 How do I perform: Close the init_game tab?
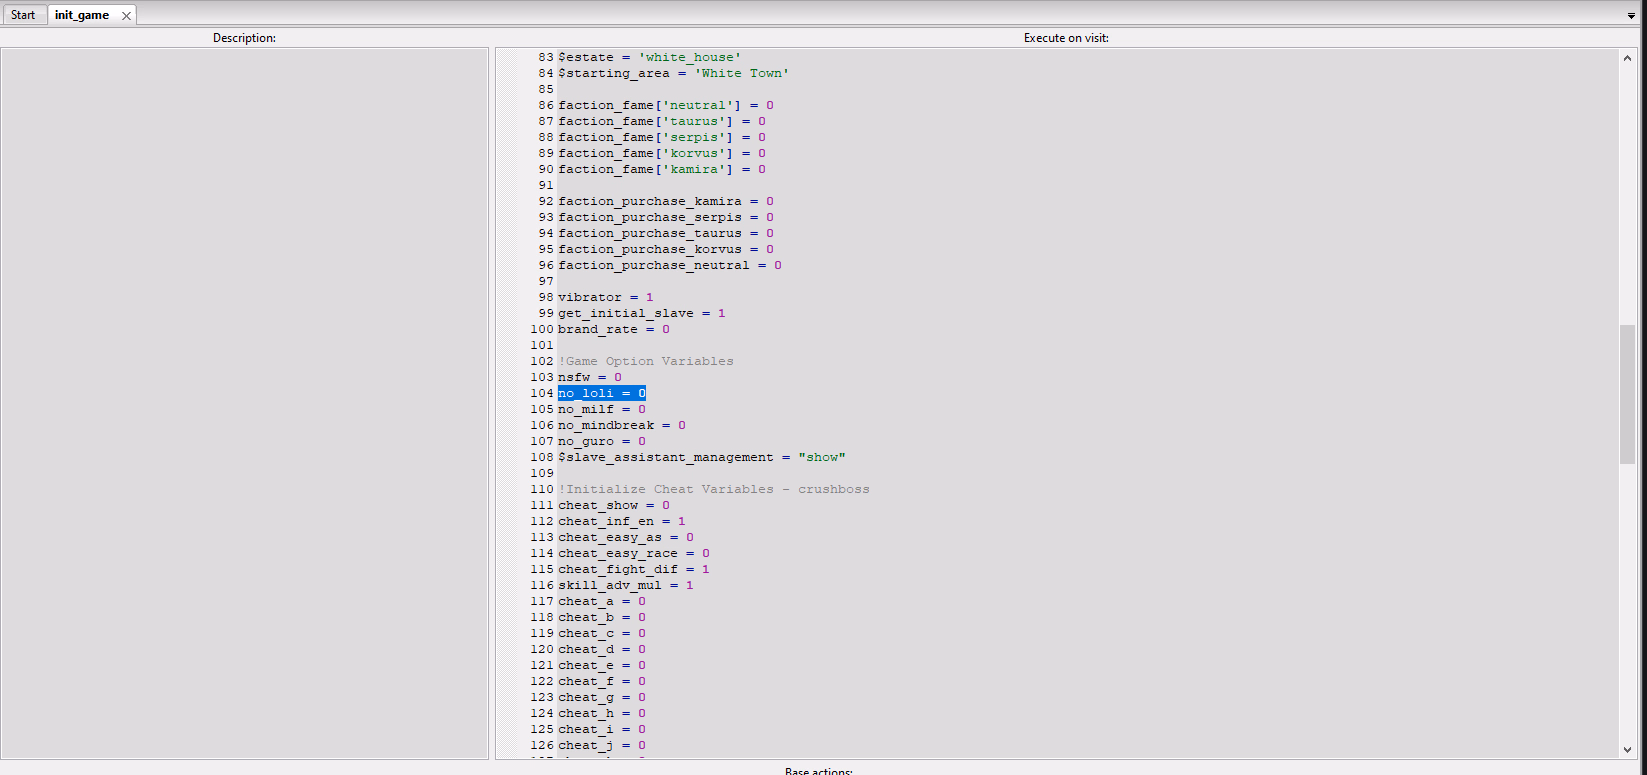tap(126, 16)
